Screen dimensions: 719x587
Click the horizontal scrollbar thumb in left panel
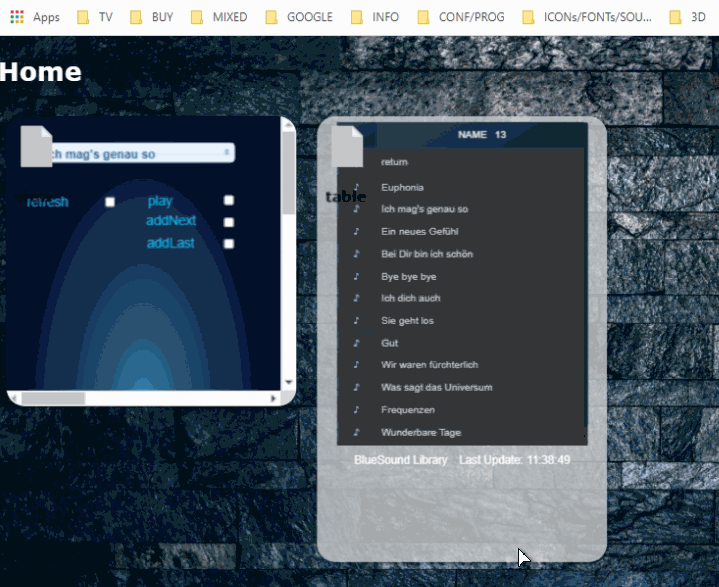point(53,398)
